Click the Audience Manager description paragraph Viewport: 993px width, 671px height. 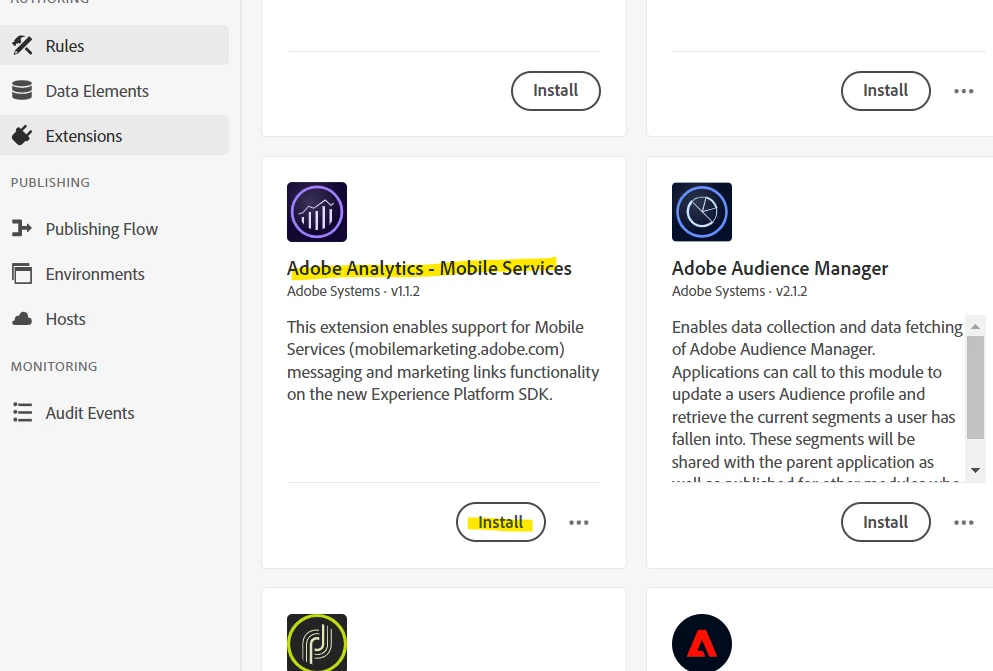point(817,399)
